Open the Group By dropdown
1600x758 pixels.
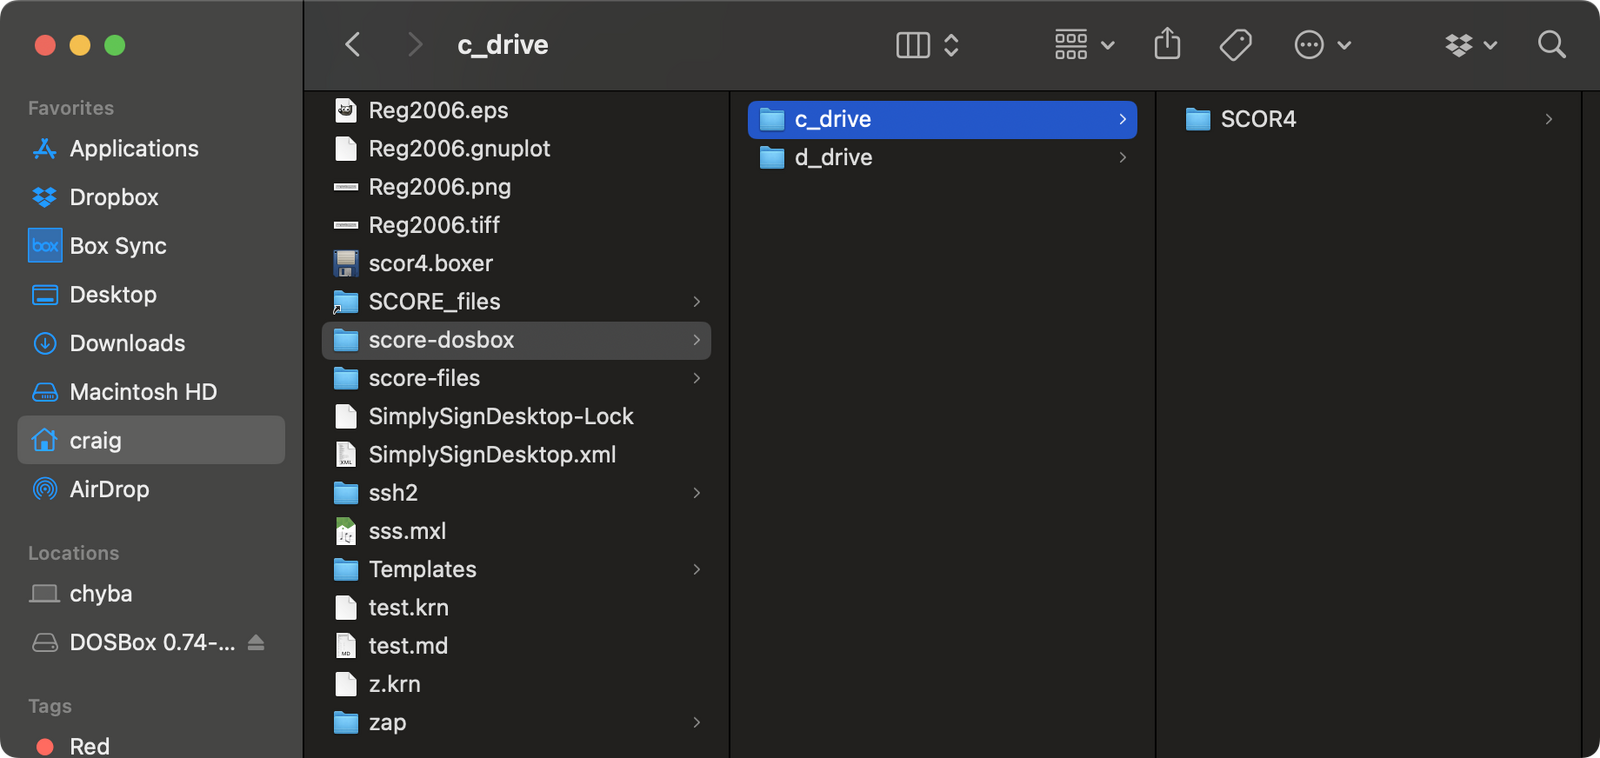point(1084,45)
